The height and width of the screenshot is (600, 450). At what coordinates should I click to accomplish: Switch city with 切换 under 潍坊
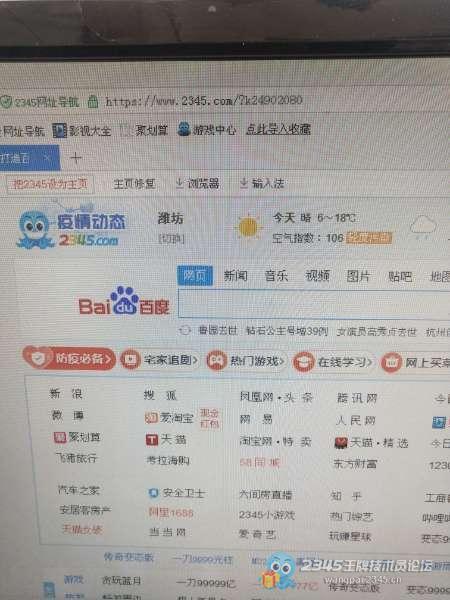pyautogui.click(x=171, y=239)
